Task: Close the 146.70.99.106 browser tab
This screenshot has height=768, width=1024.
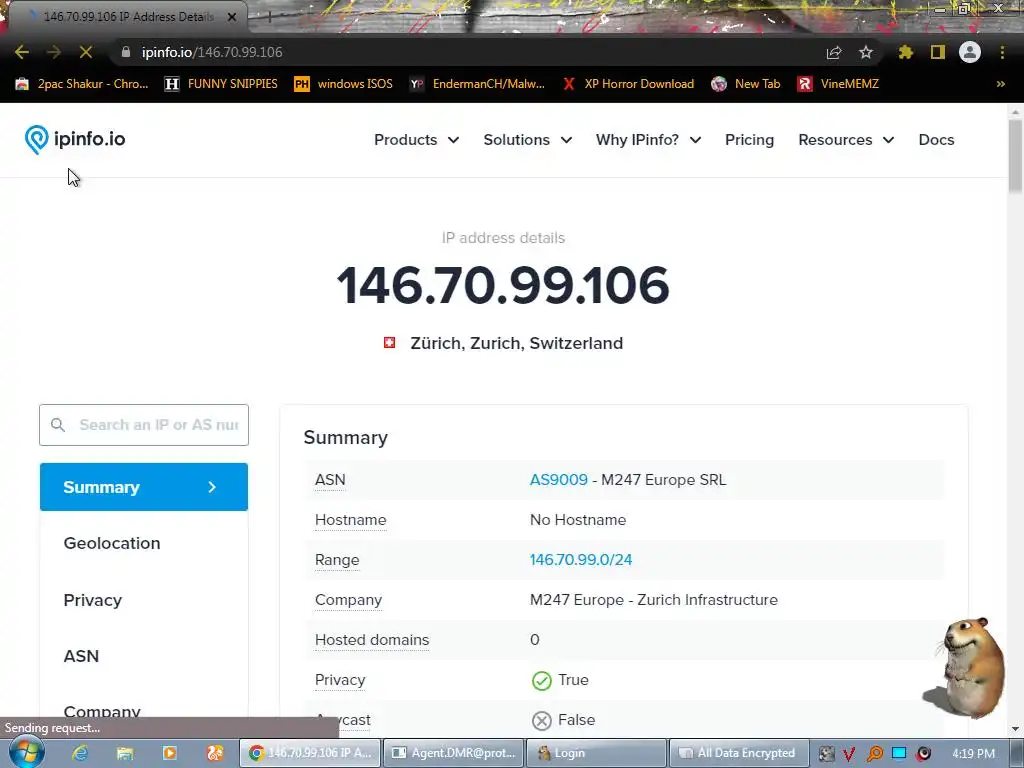Action: [x=232, y=17]
